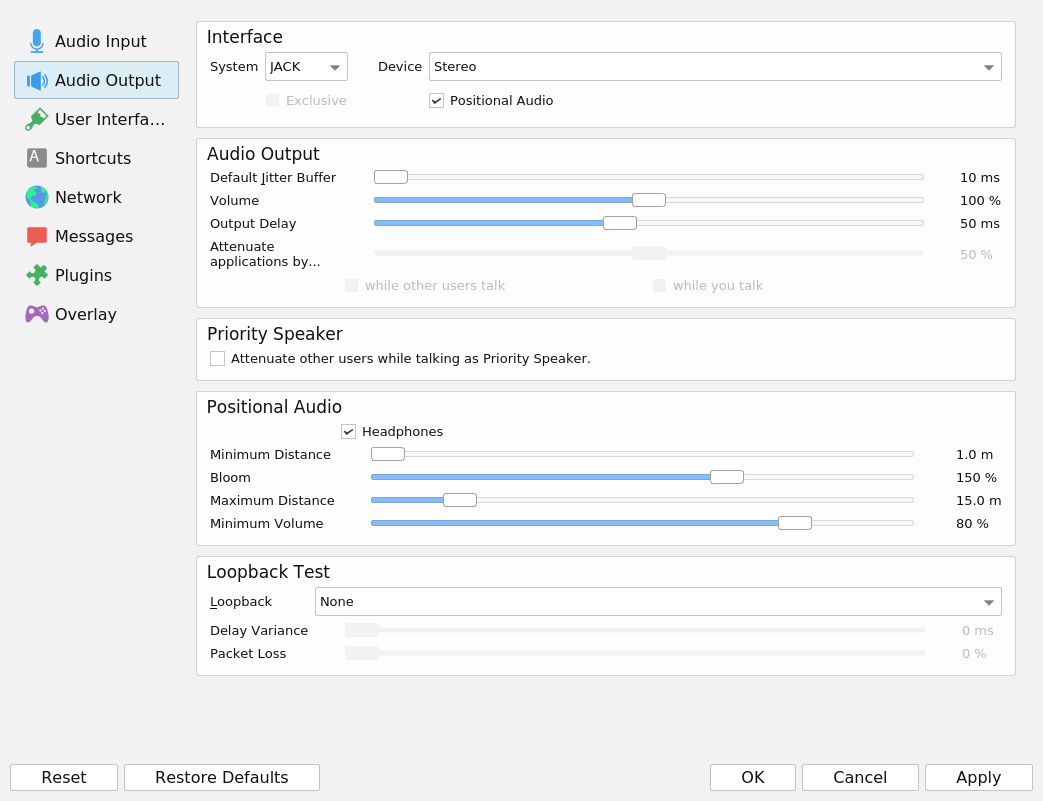
Task: Click the Apply button
Action: (x=978, y=778)
